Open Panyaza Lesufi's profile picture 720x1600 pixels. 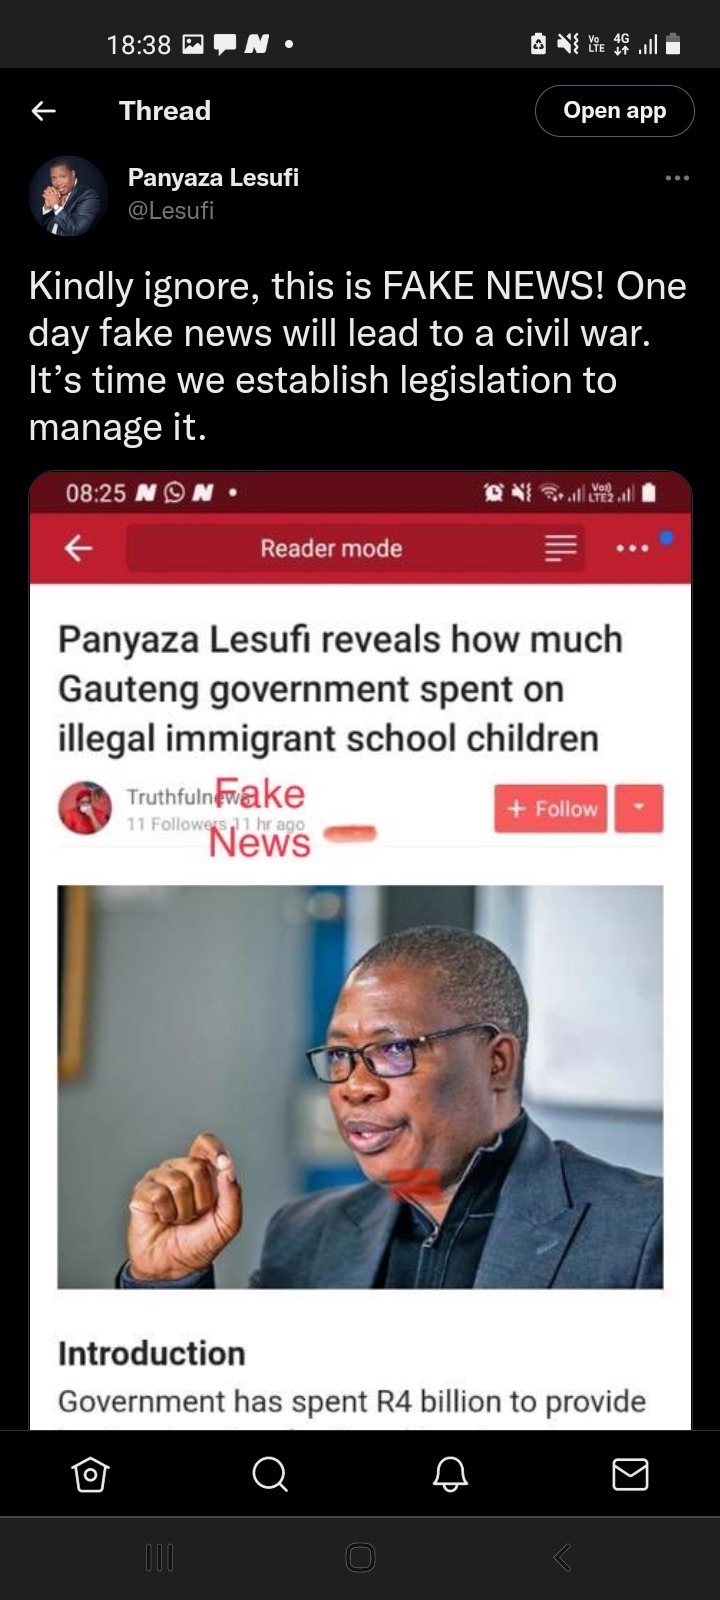tap(68, 195)
